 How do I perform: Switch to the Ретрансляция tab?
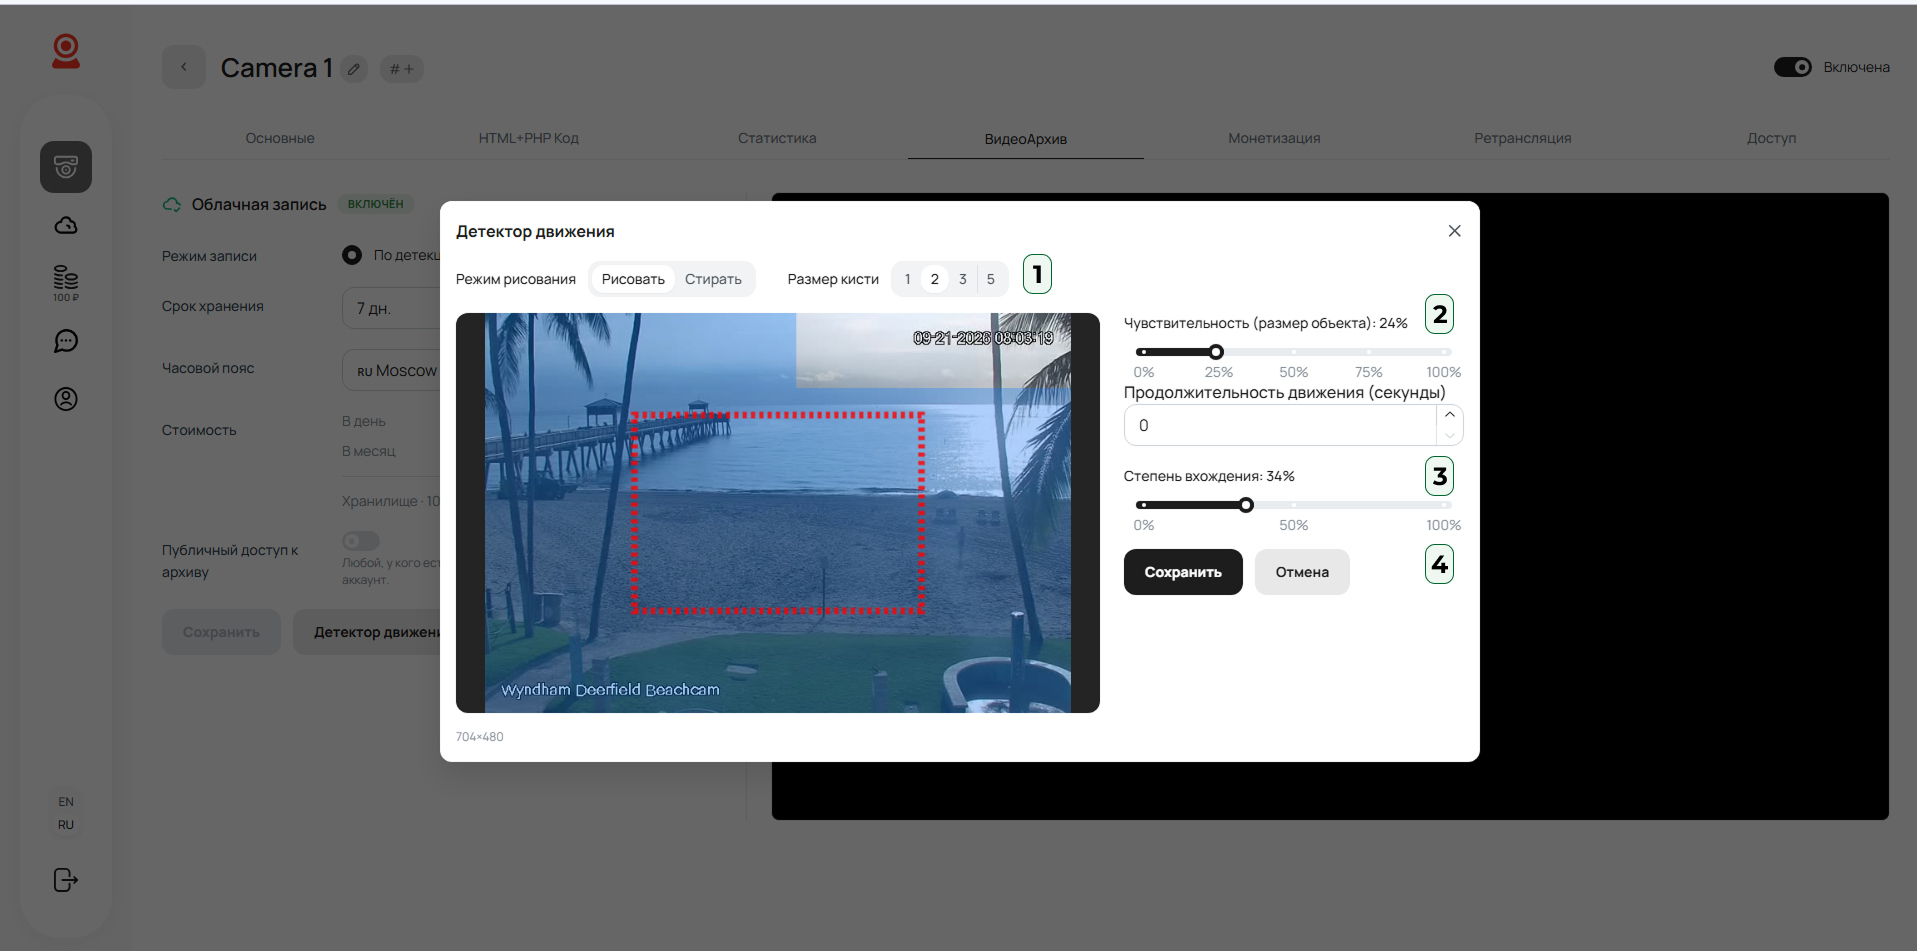pos(1523,138)
